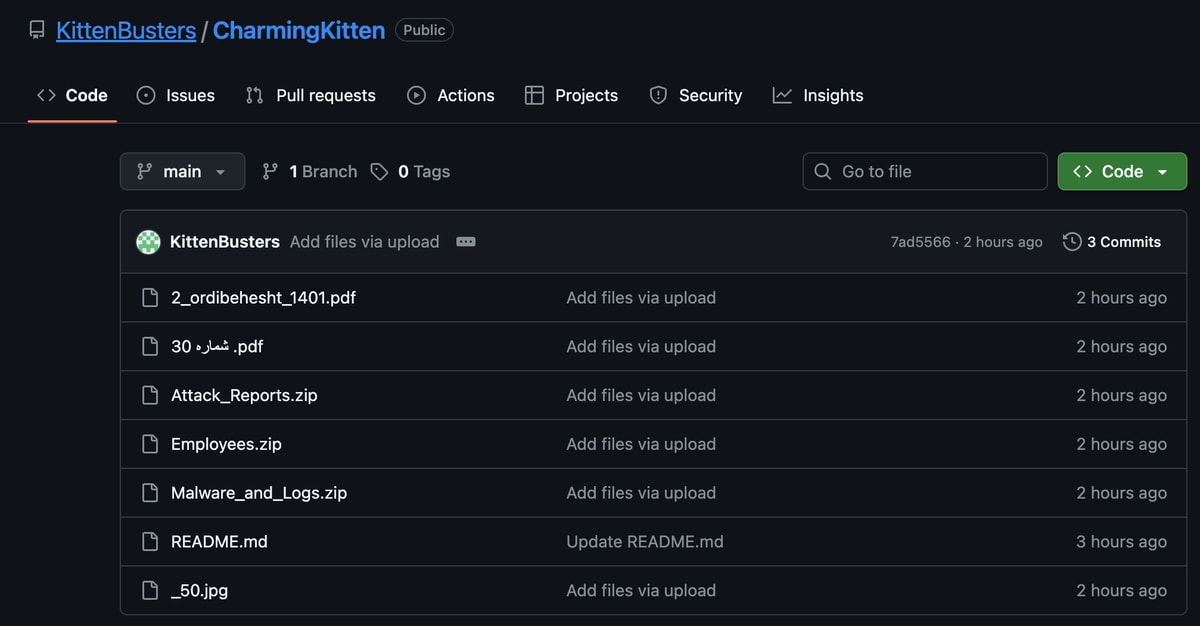Image resolution: width=1200 pixels, height=626 pixels.
Task: Click the KittenBusters avatar in commit row
Action: click(x=148, y=242)
